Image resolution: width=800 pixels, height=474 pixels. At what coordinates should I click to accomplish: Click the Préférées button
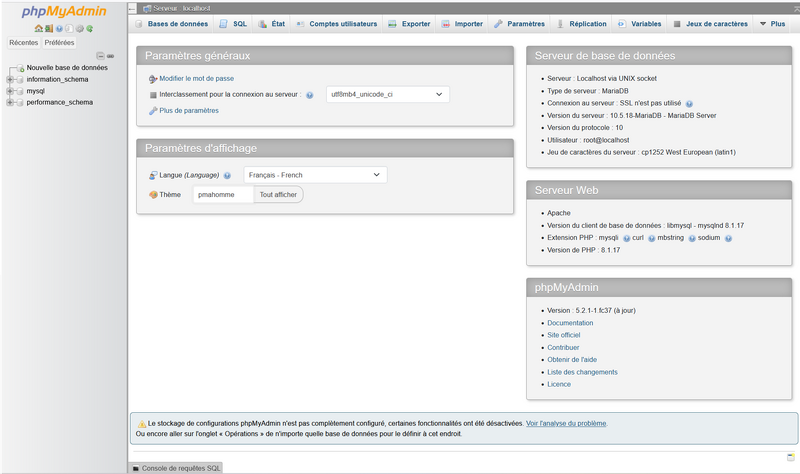point(59,43)
